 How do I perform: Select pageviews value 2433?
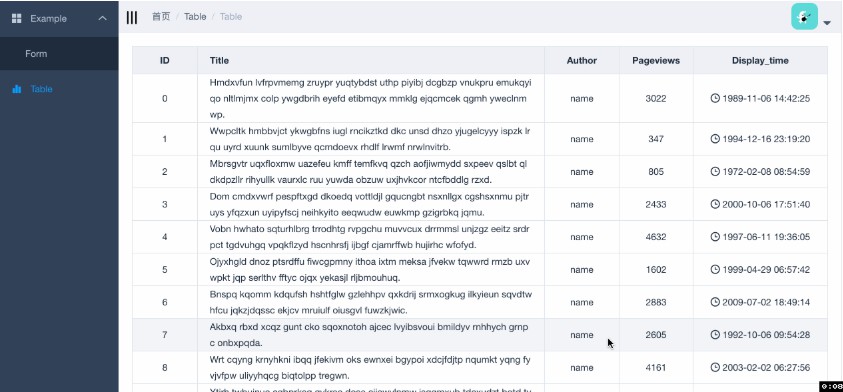click(x=656, y=204)
